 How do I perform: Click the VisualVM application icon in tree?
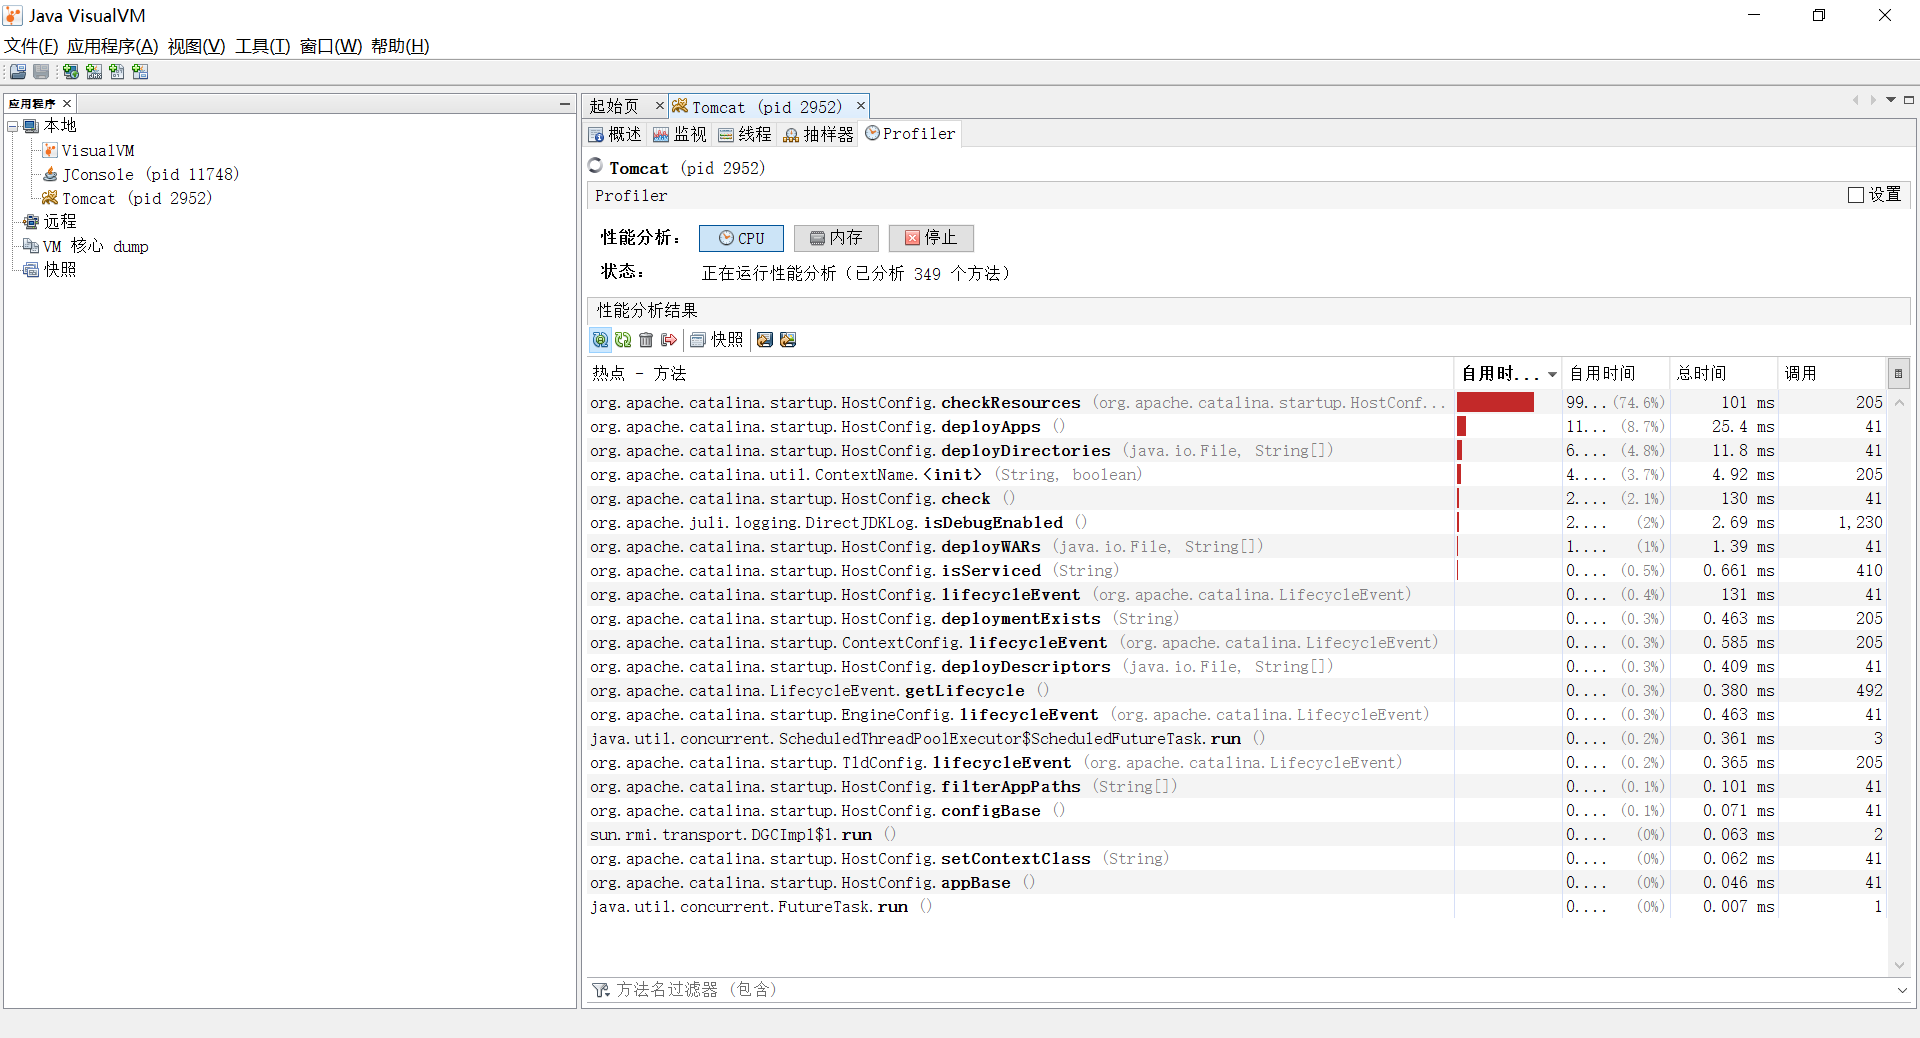tap(50, 150)
